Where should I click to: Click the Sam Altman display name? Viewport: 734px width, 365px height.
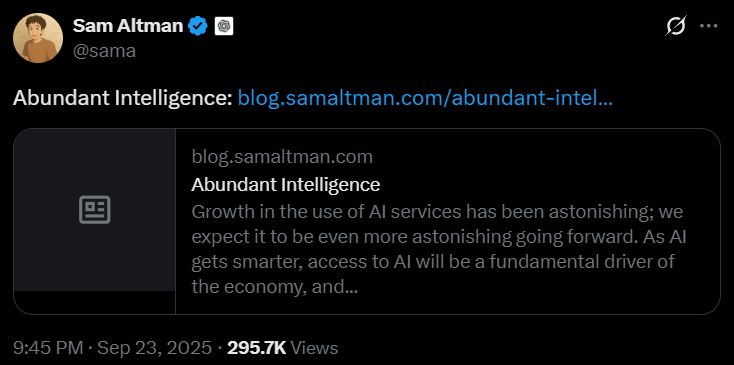coord(128,26)
